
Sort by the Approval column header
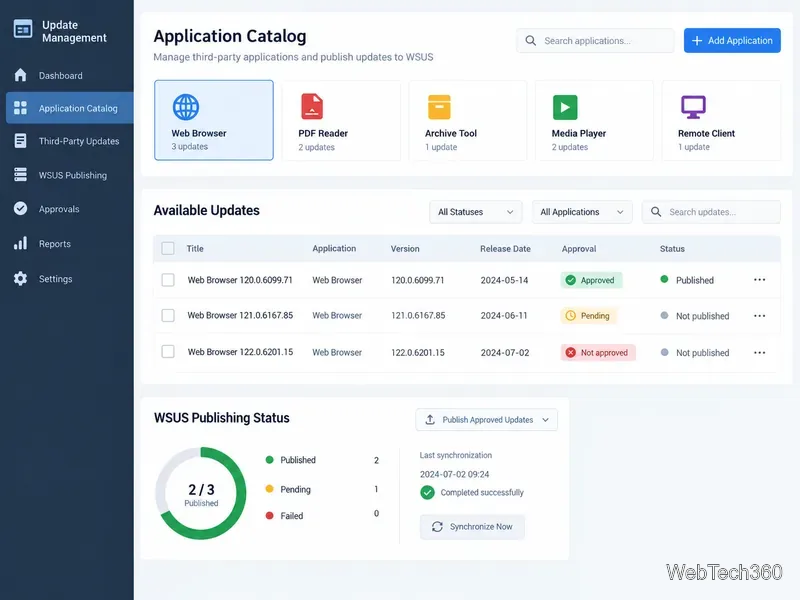[579, 248]
